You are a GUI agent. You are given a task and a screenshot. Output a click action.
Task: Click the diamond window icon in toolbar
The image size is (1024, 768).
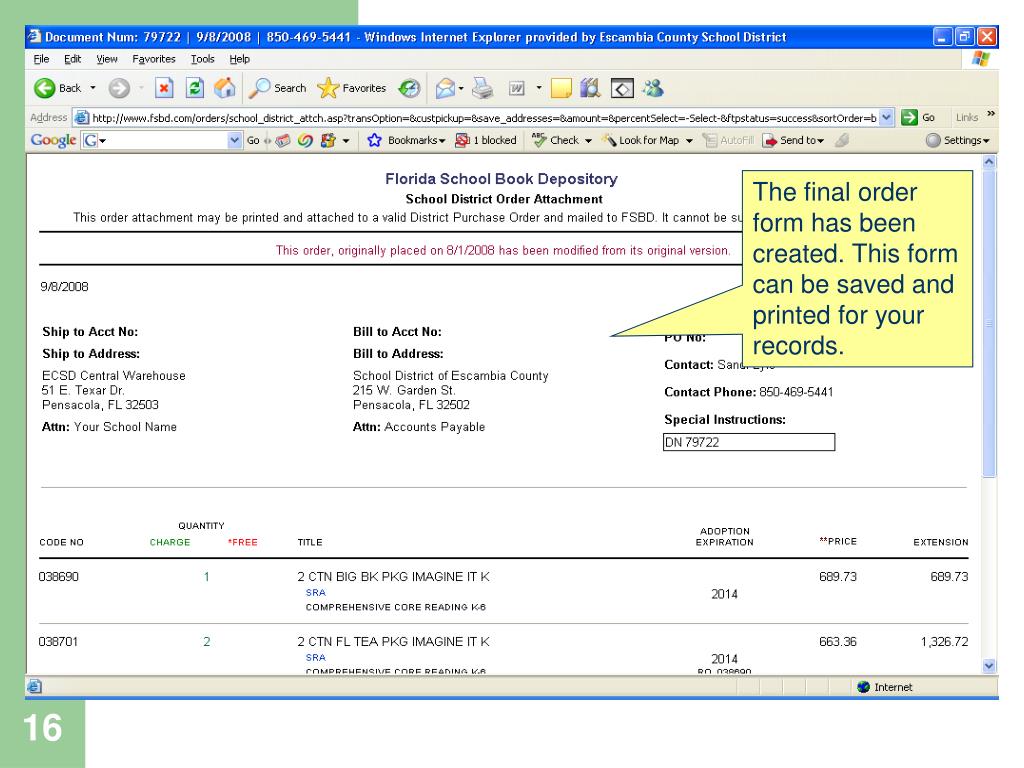click(x=622, y=88)
